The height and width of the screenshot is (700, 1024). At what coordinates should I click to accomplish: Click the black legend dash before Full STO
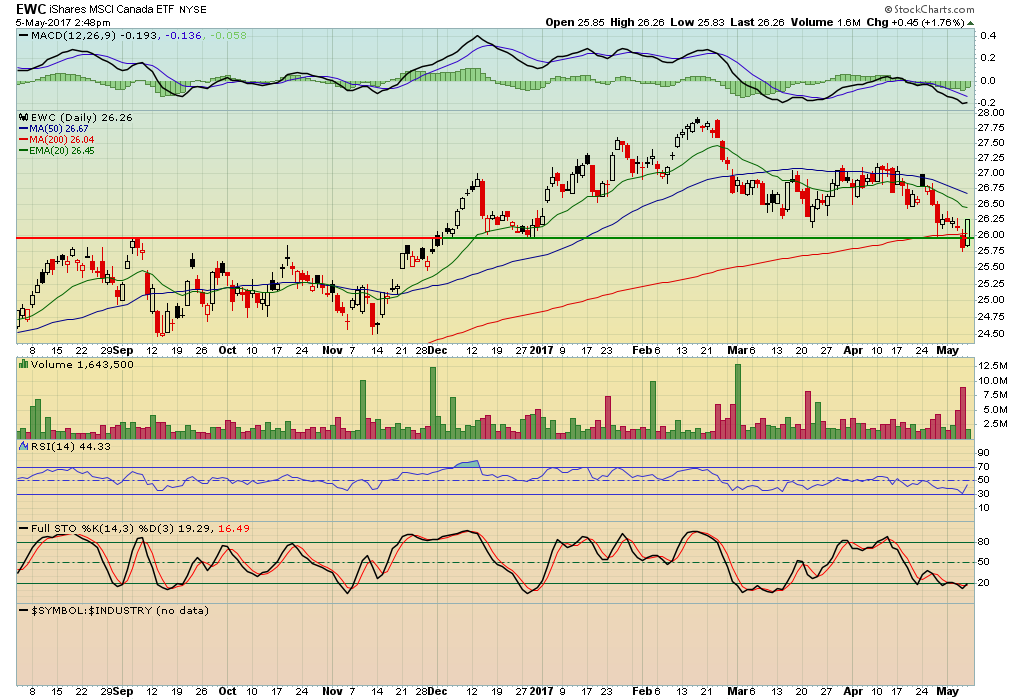coord(24,529)
